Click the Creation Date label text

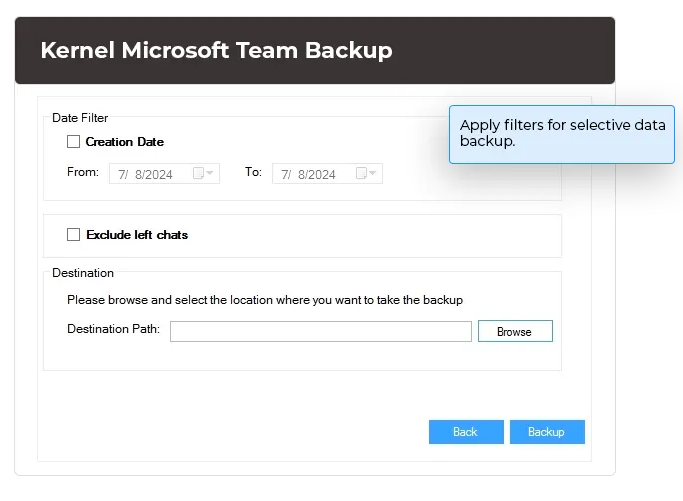pos(124,142)
